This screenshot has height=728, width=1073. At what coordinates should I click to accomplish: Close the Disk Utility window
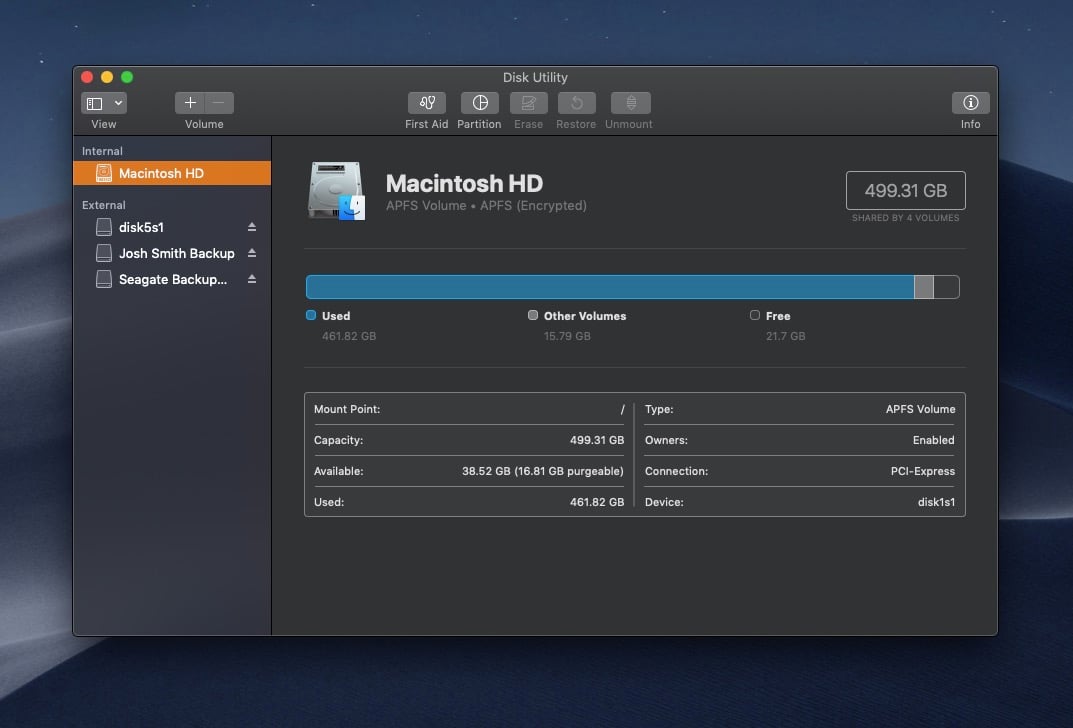87,77
